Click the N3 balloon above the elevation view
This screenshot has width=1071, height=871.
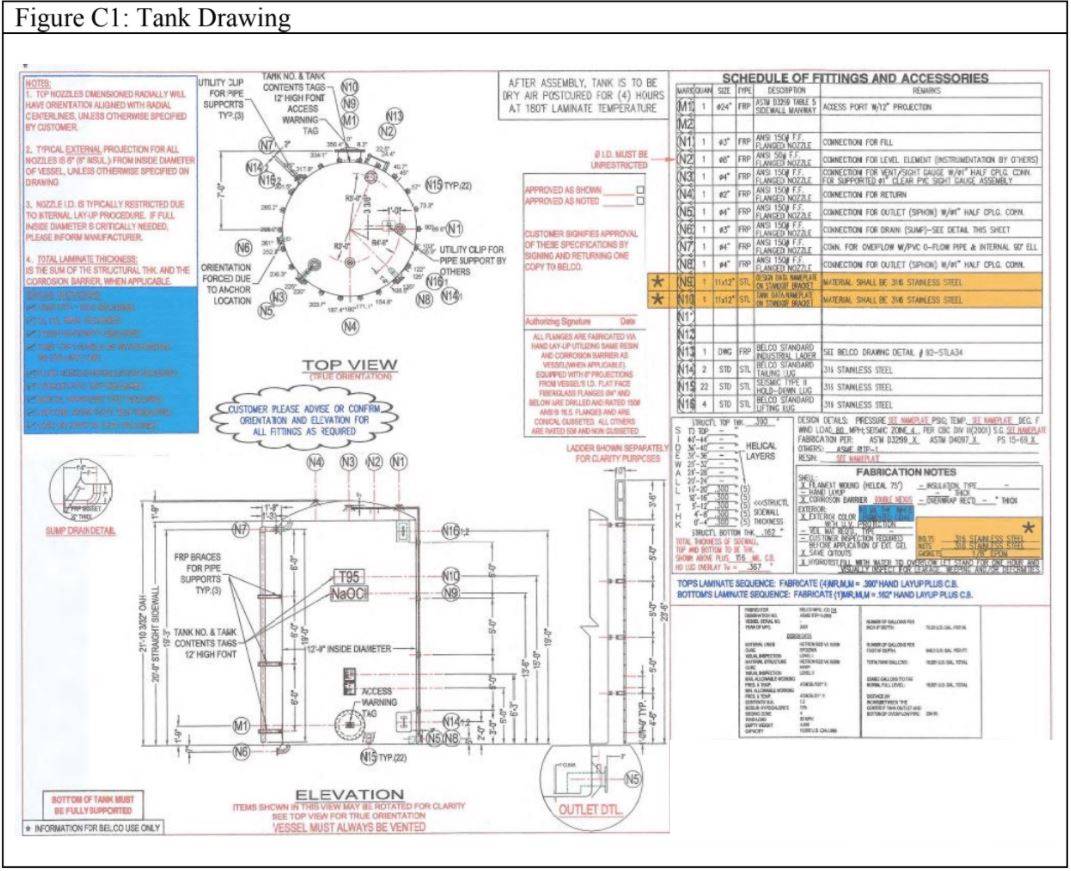349,462
